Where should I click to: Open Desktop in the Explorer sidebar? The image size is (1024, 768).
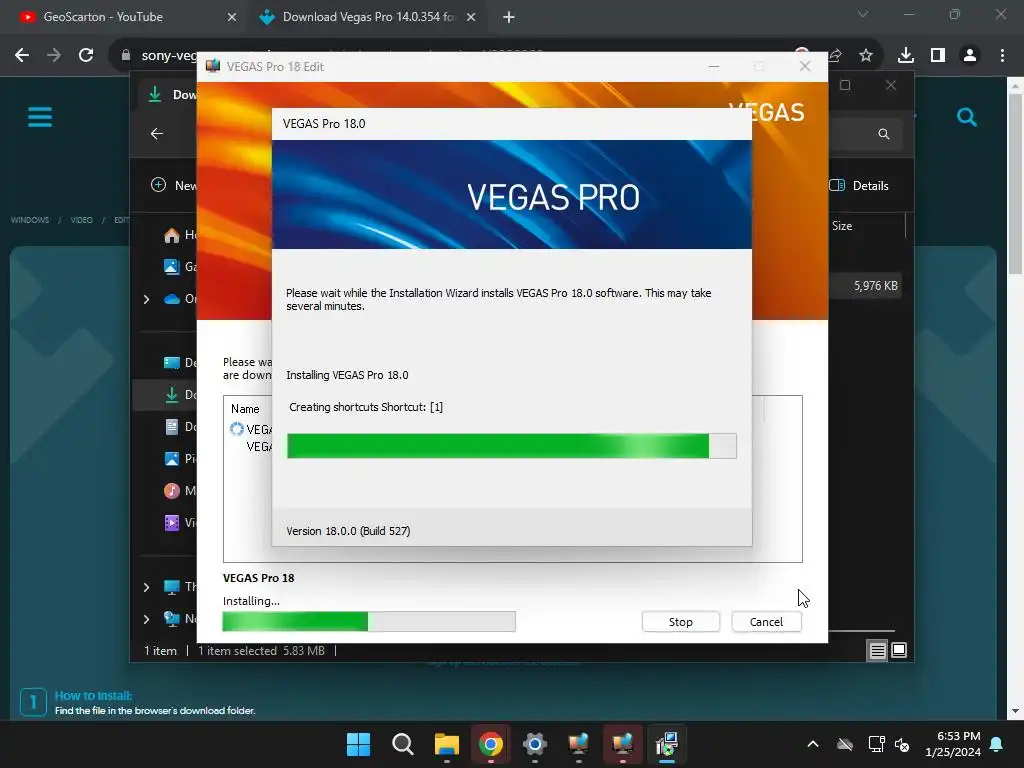180,362
